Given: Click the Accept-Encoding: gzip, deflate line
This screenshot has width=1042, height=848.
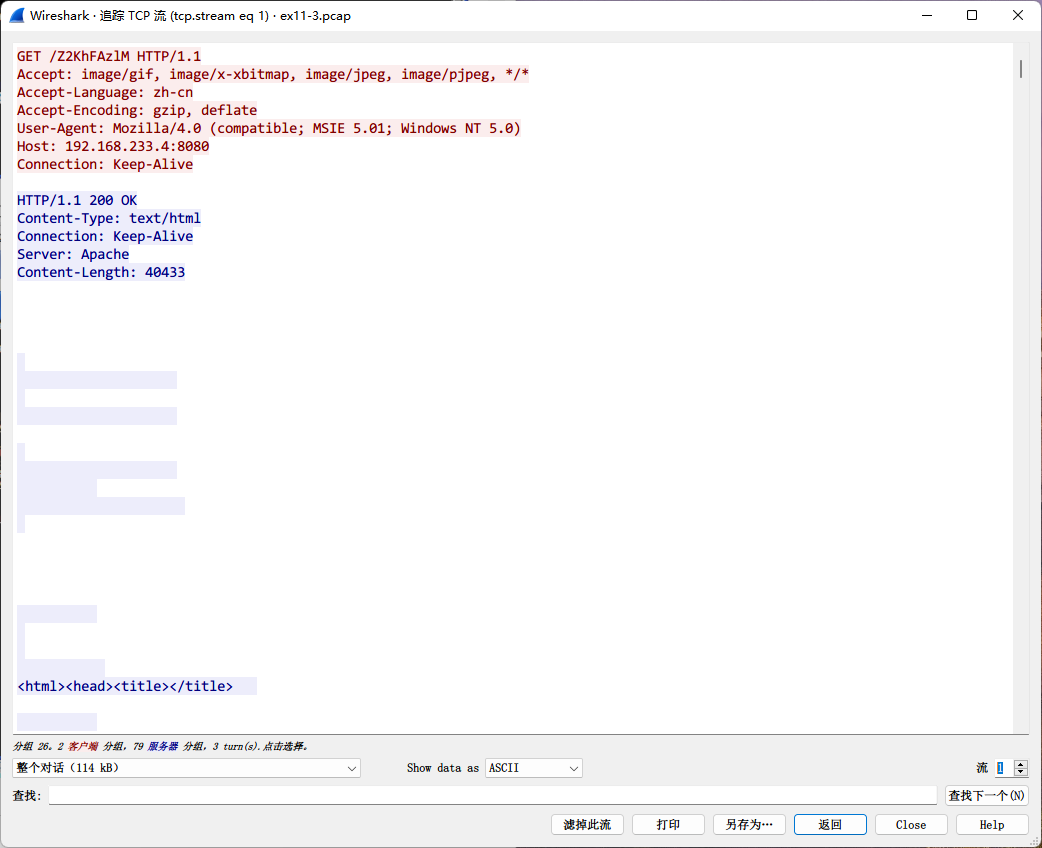Looking at the screenshot, I should tap(137, 110).
